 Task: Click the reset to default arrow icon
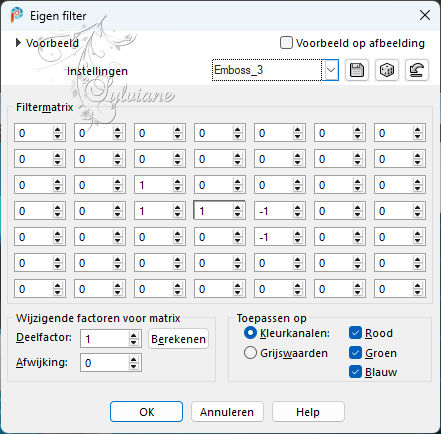(x=417, y=70)
